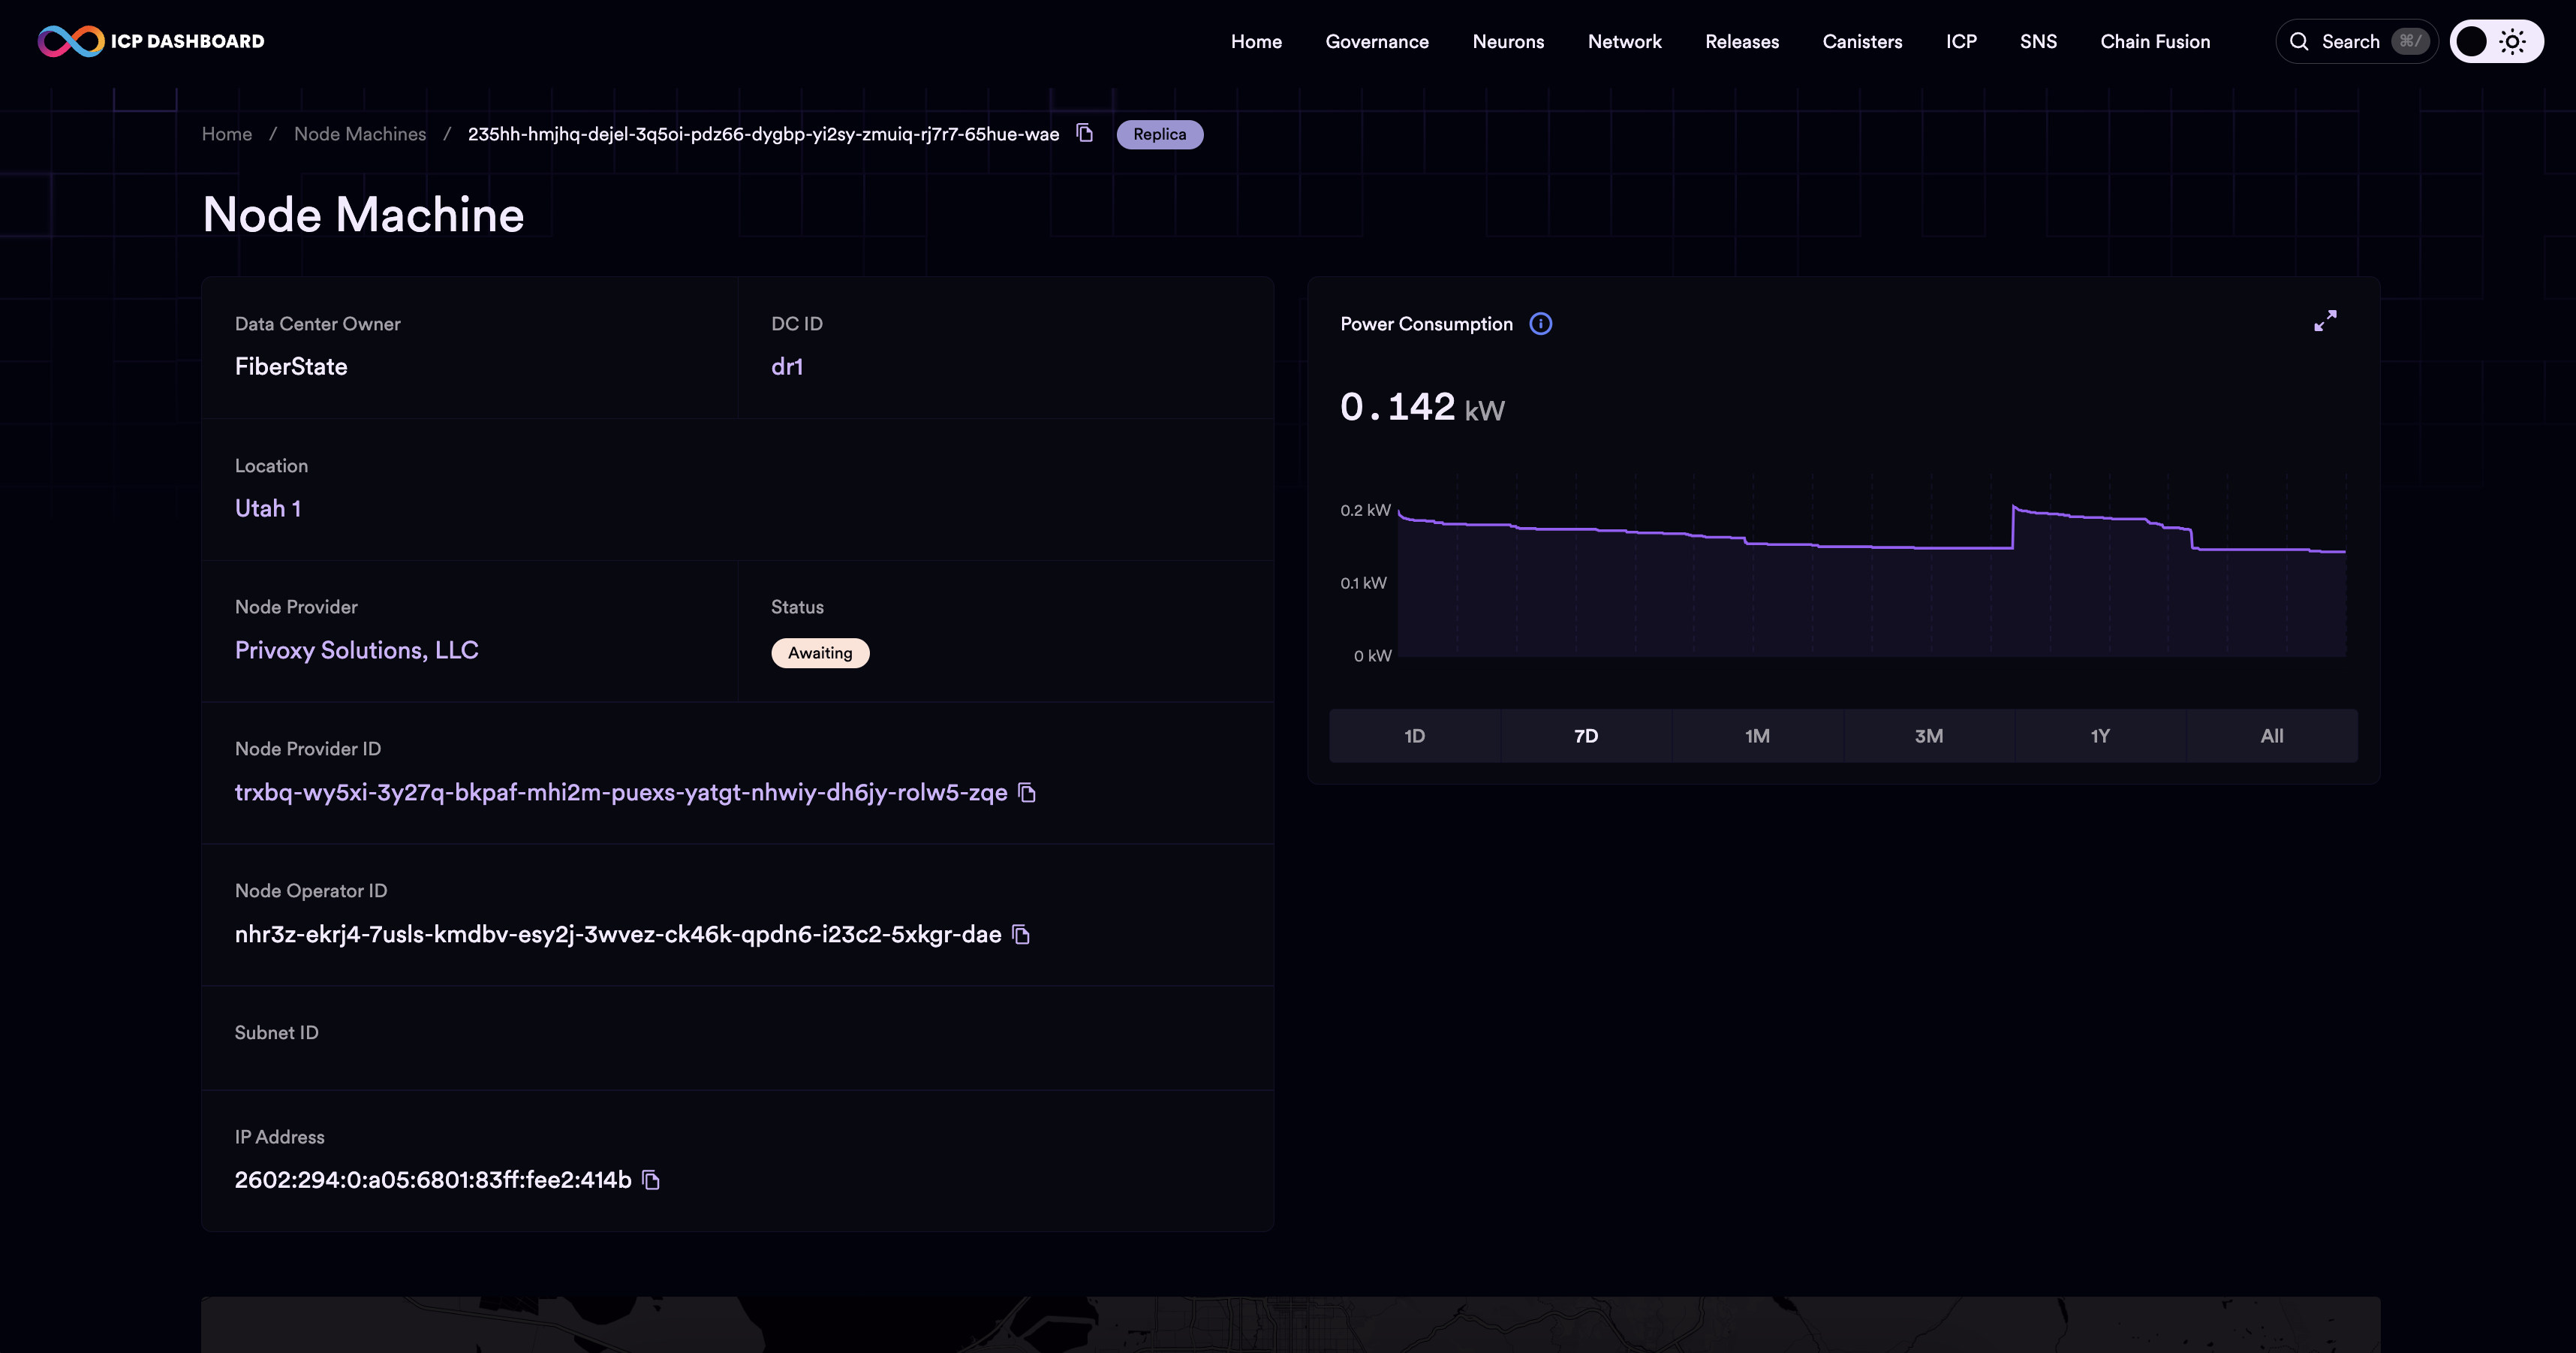Click the Power Consumption title
The width and height of the screenshot is (2576, 1353).
click(1426, 324)
